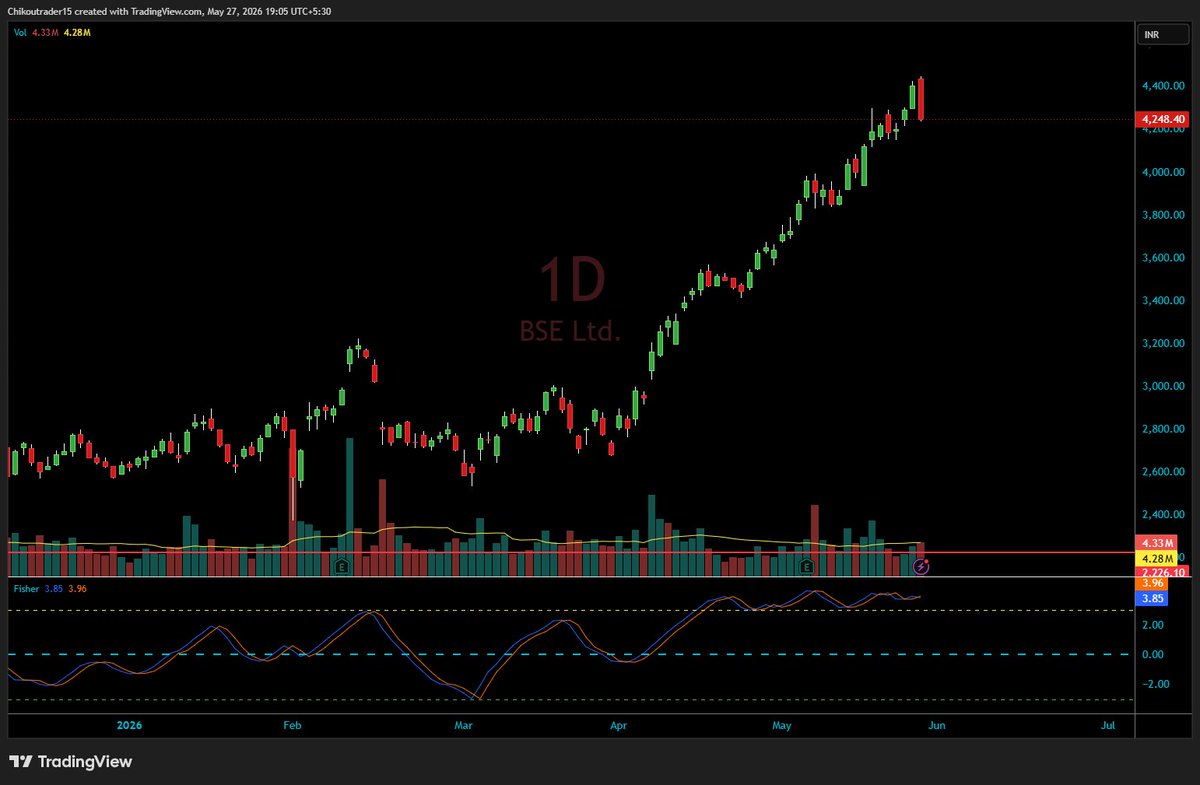Screen dimensions: 1200x785
Task: Click the May earnings E marker
Action: [807, 566]
